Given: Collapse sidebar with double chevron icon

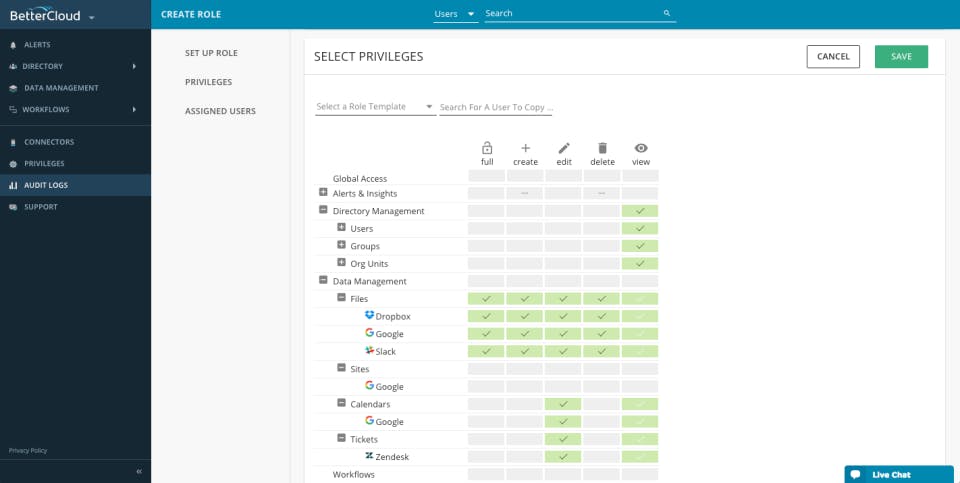Looking at the screenshot, I should pos(139,470).
